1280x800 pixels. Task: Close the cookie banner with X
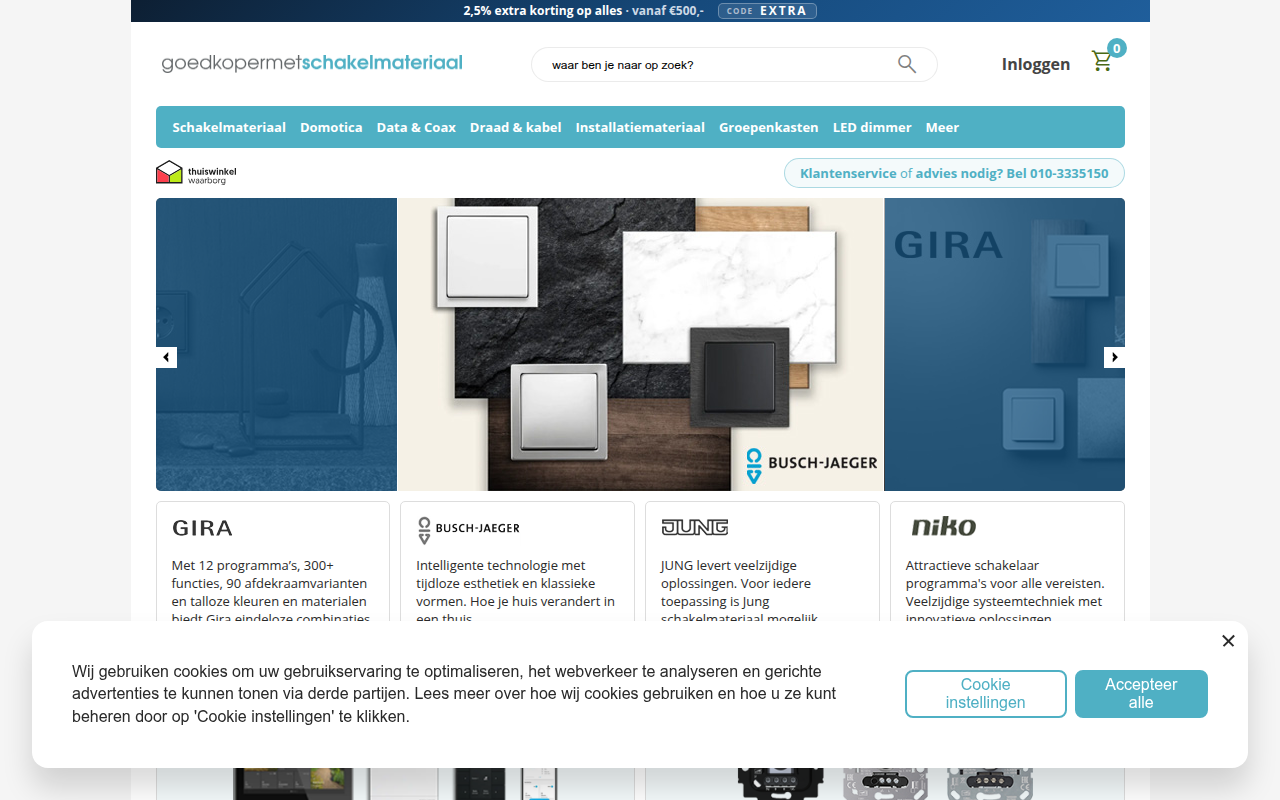[1228, 641]
